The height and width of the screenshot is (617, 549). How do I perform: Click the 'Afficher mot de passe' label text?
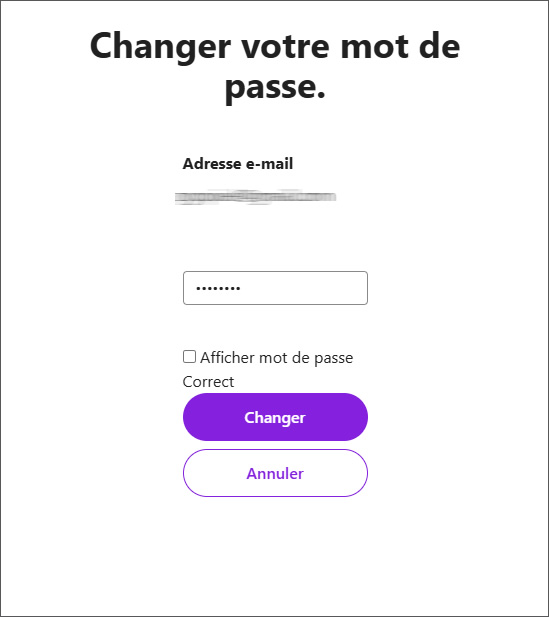point(276,358)
